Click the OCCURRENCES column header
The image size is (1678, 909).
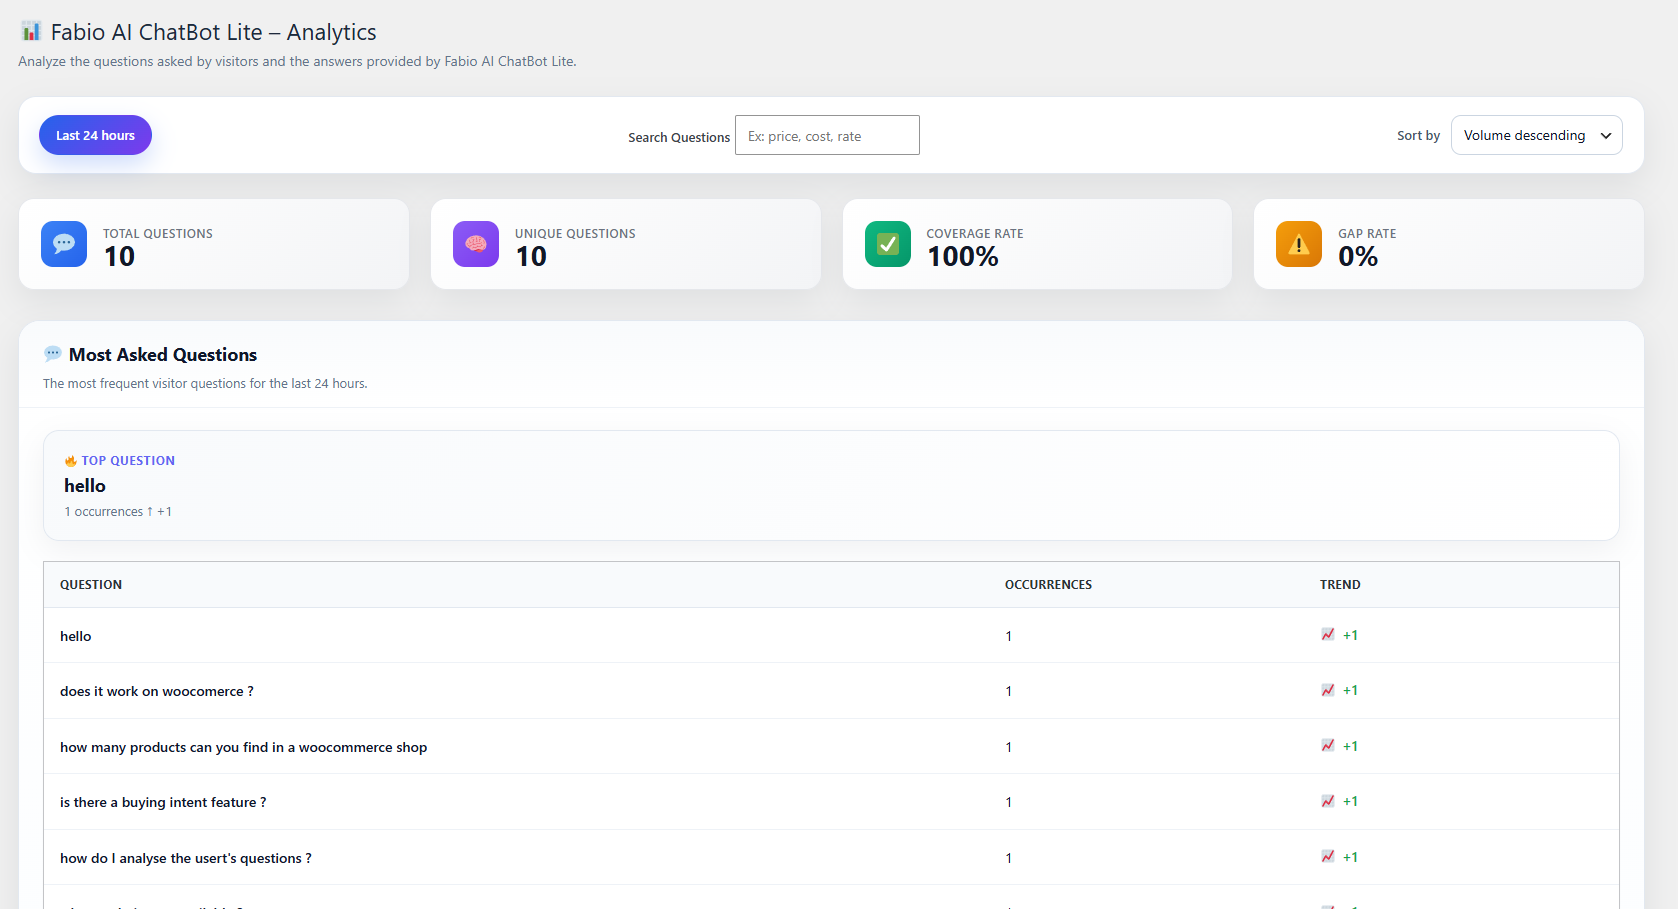pyautogui.click(x=1048, y=585)
